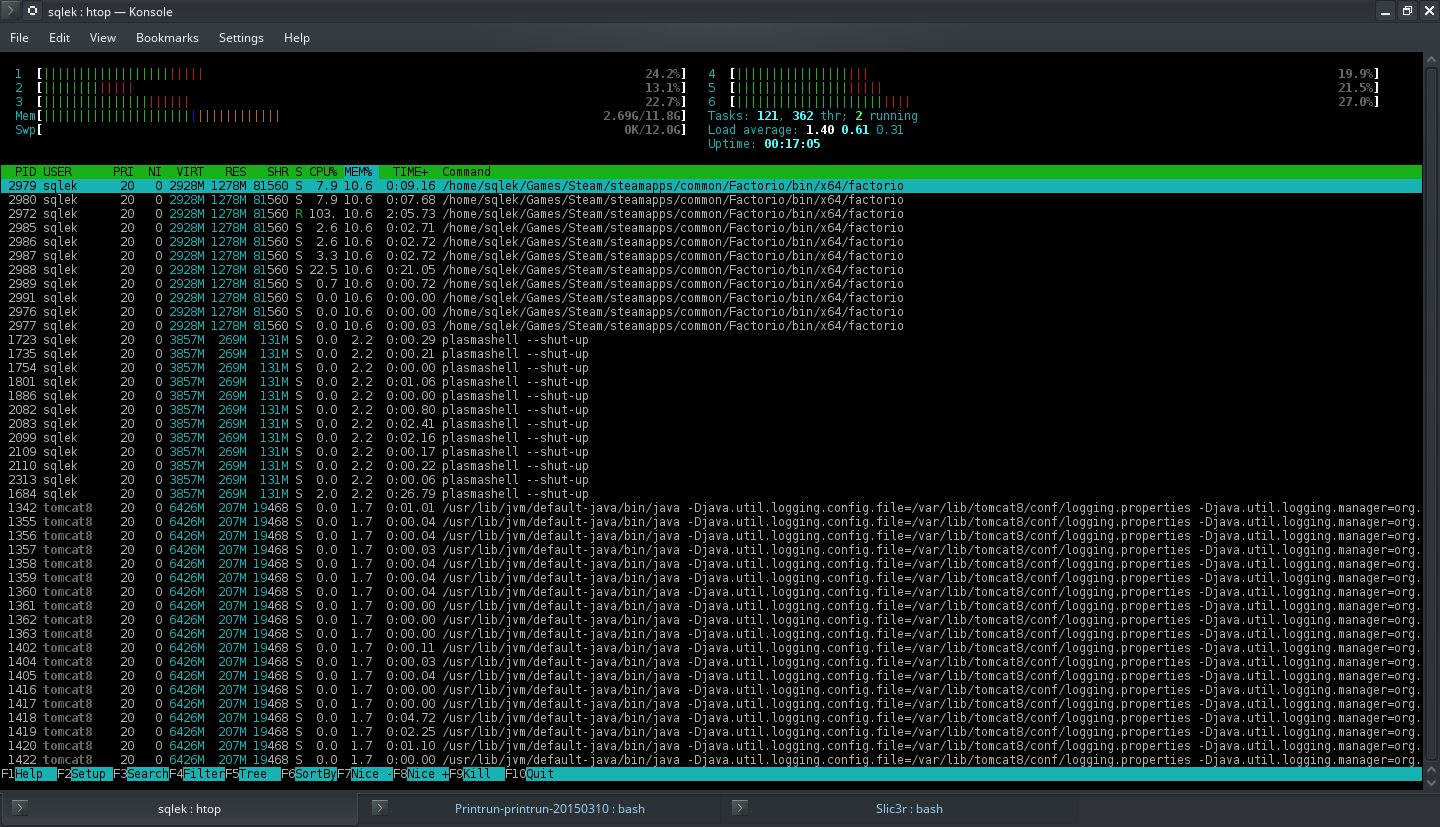Switch to the sqlek : htop tab
Screen dimensions: 1440x827
pos(179,808)
